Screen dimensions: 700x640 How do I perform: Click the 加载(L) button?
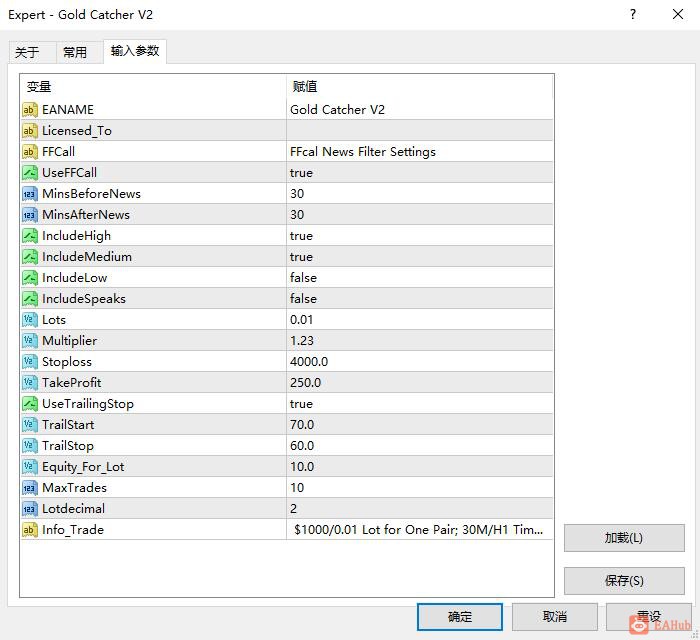click(624, 538)
